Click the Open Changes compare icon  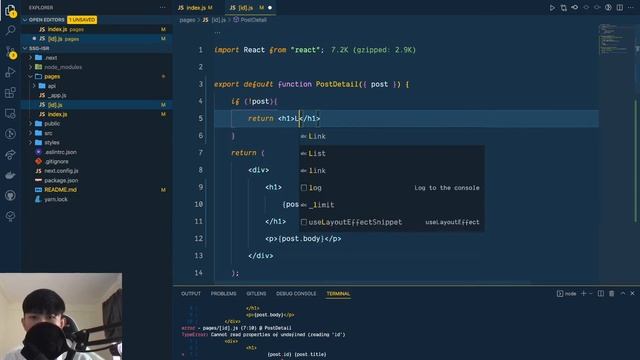pos(563,7)
